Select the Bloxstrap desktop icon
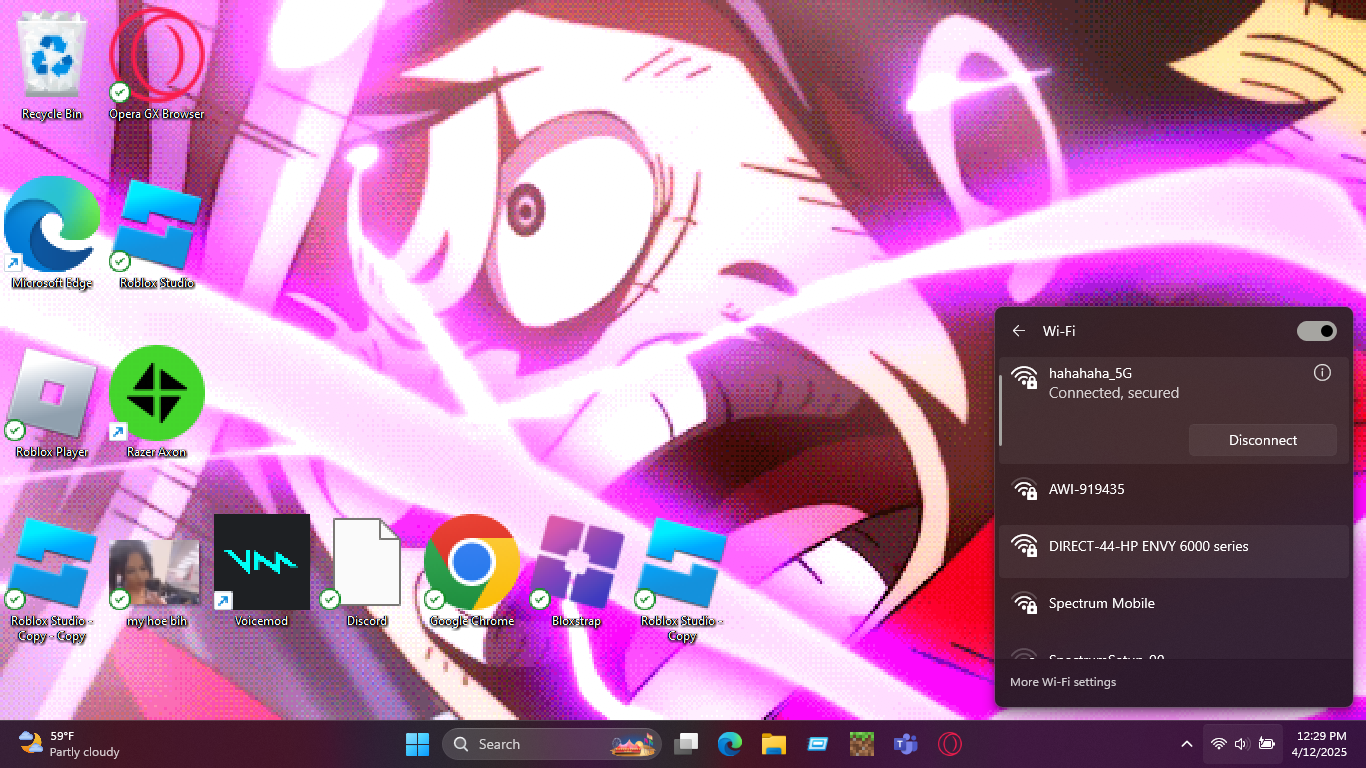 pyautogui.click(x=577, y=571)
